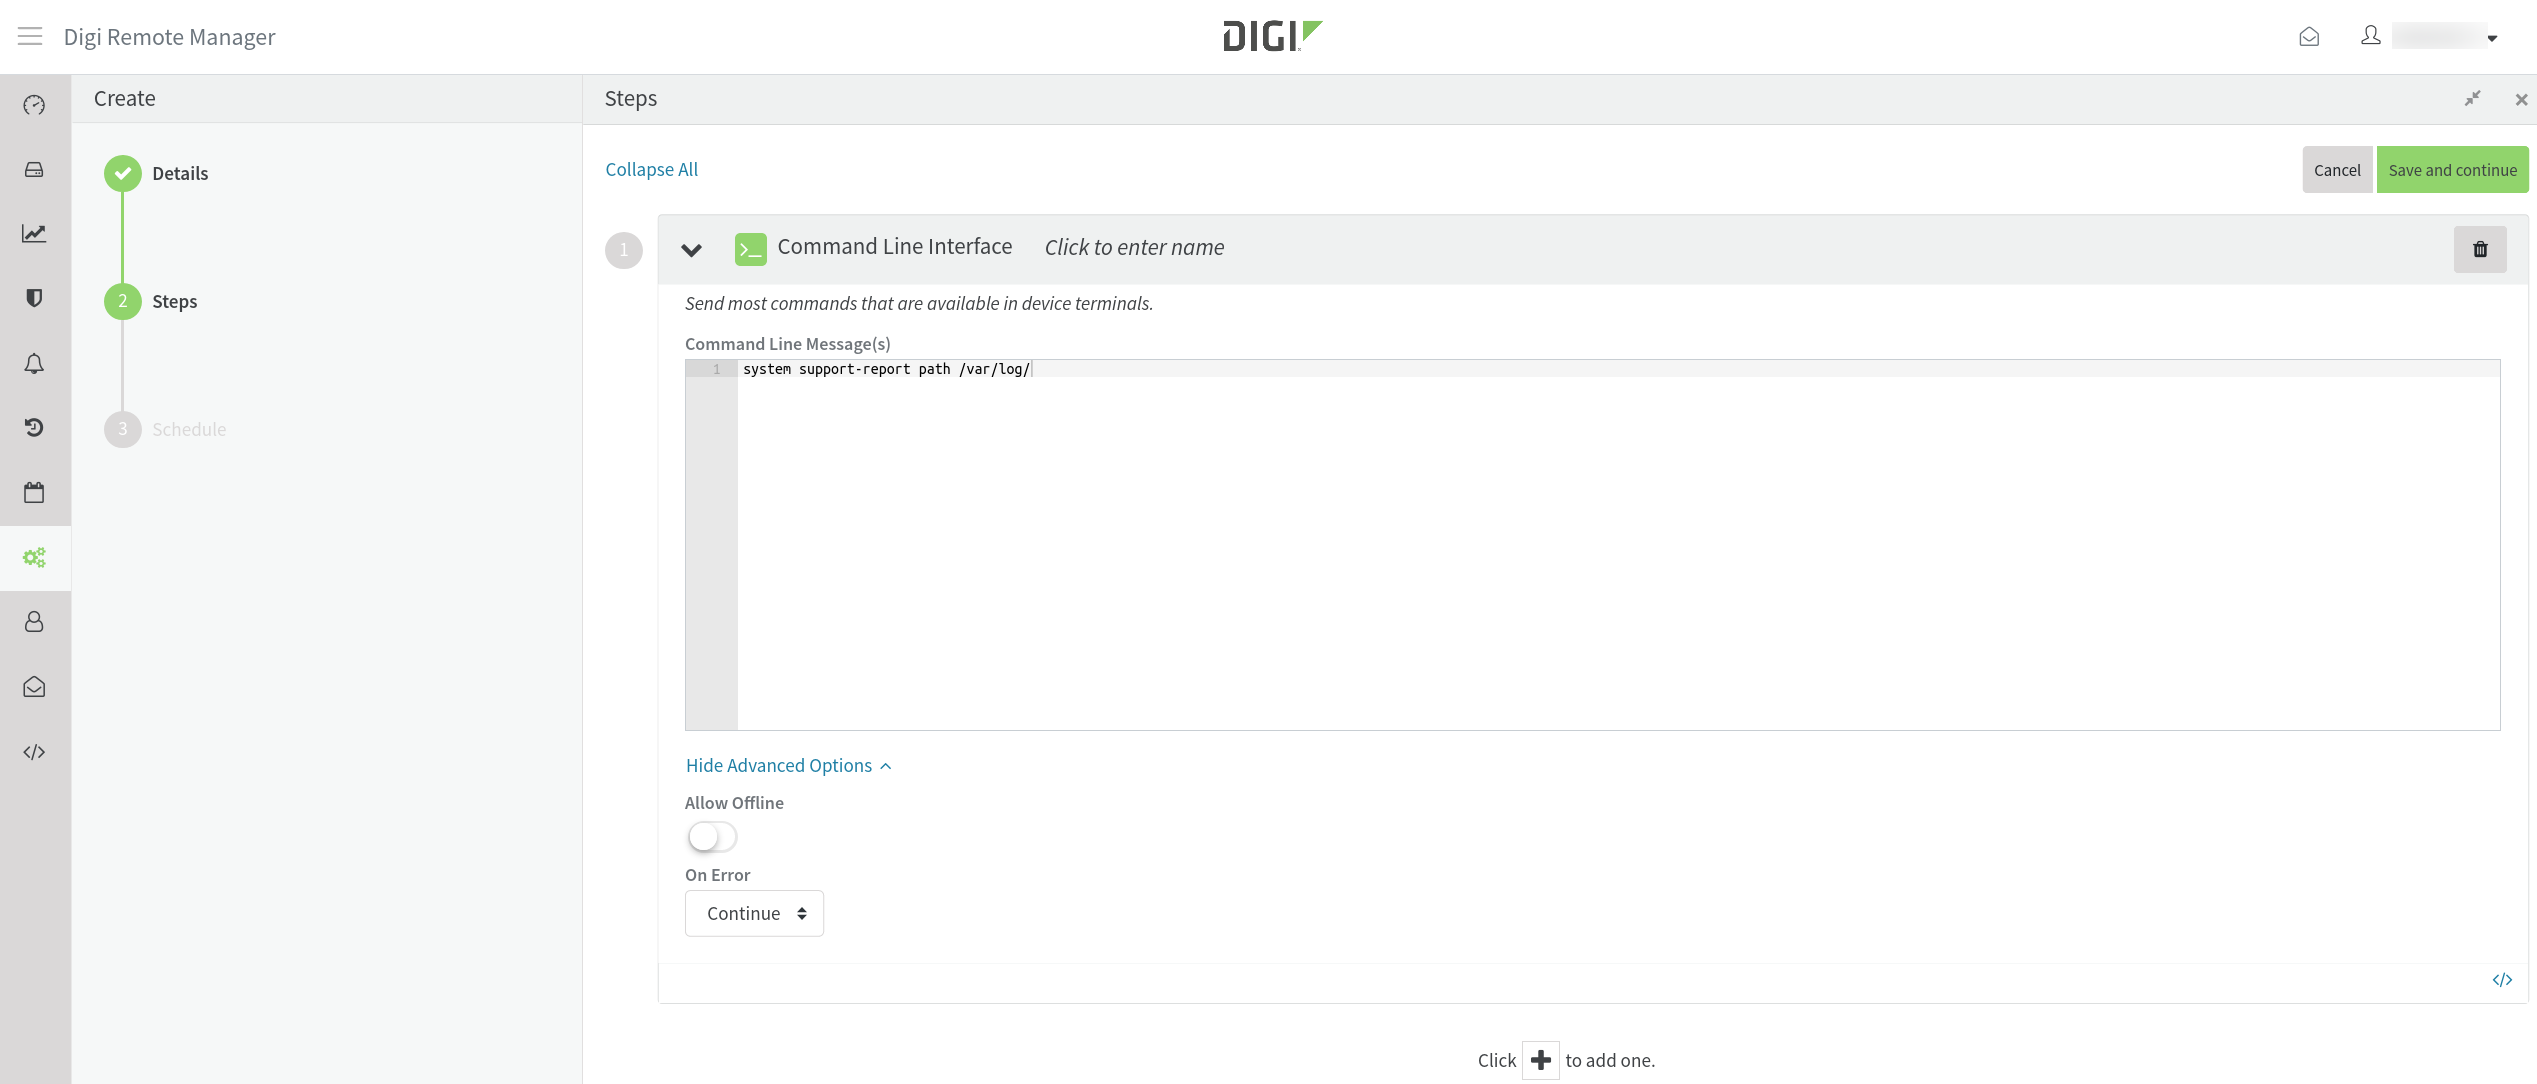The width and height of the screenshot is (2537, 1084).
Task: Open the On Error Continue dropdown
Action: coord(754,913)
